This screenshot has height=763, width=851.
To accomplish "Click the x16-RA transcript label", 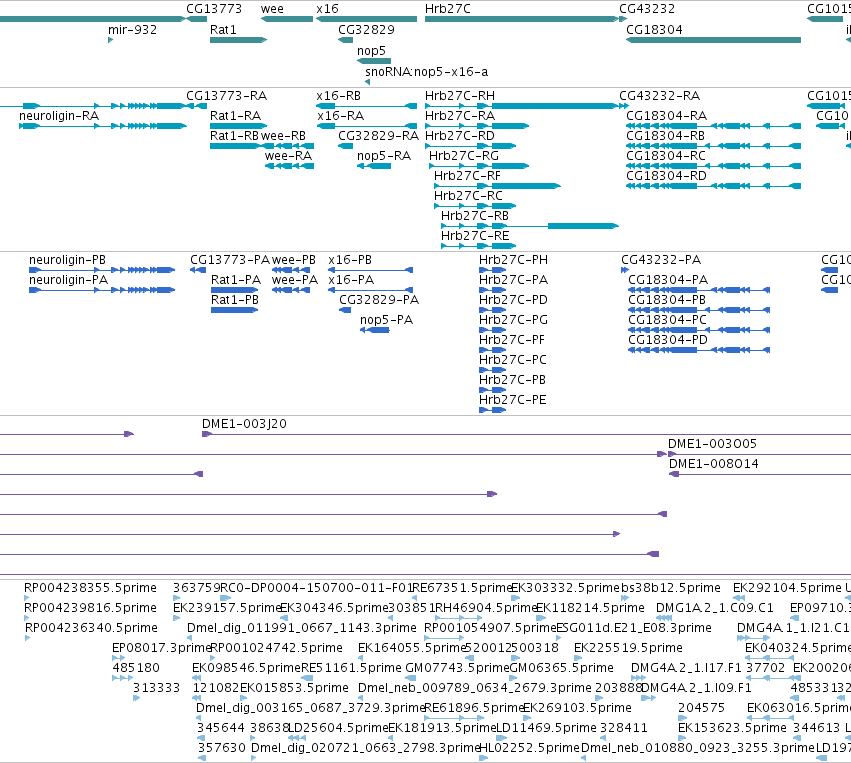I will point(340,116).
